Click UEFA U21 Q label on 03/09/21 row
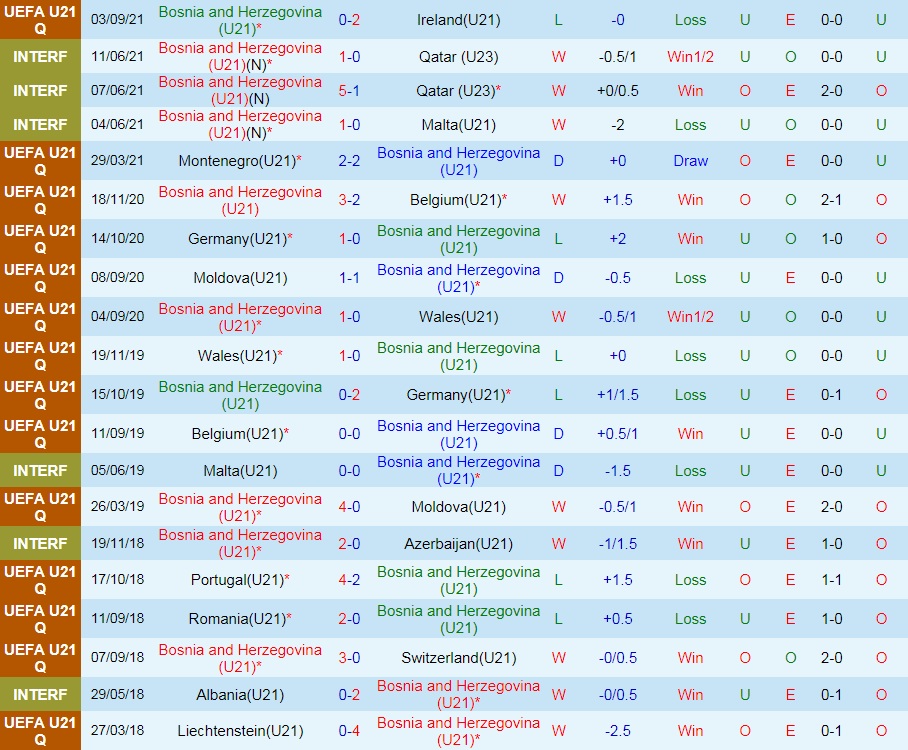The height and width of the screenshot is (750, 908). point(40,20)
